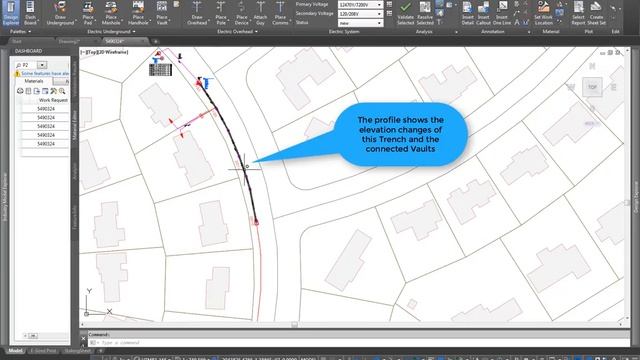Viewport: 640px width, 360px height.
Task: Click the hammer tools icon in Dashboard toolbar
Action: pos(53,91)
